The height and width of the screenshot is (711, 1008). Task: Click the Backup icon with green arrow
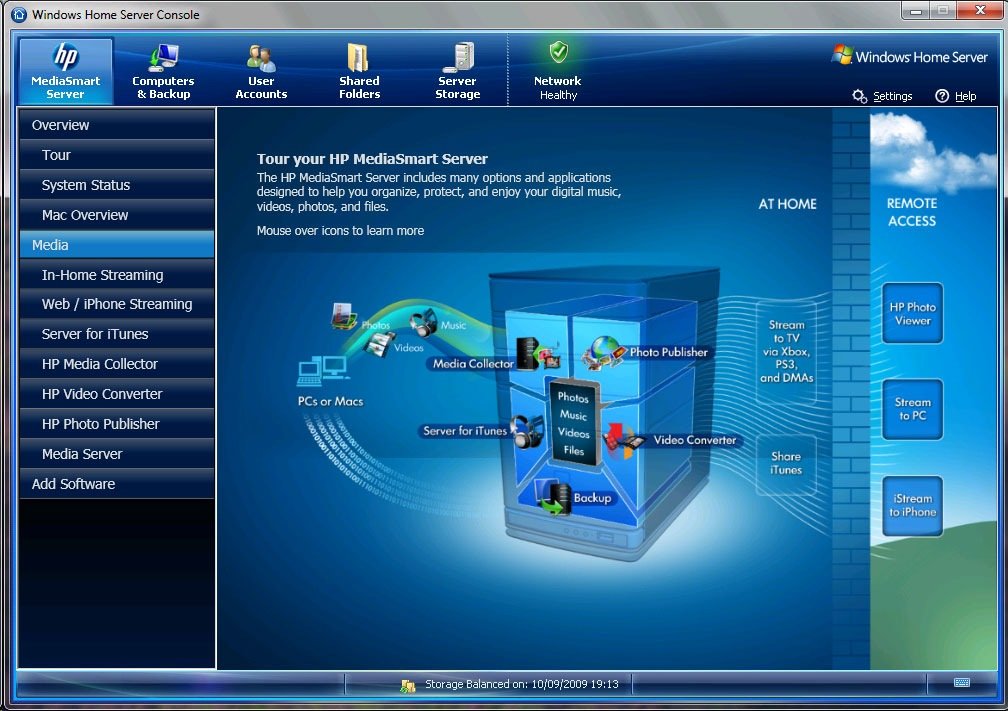point(553,498)
